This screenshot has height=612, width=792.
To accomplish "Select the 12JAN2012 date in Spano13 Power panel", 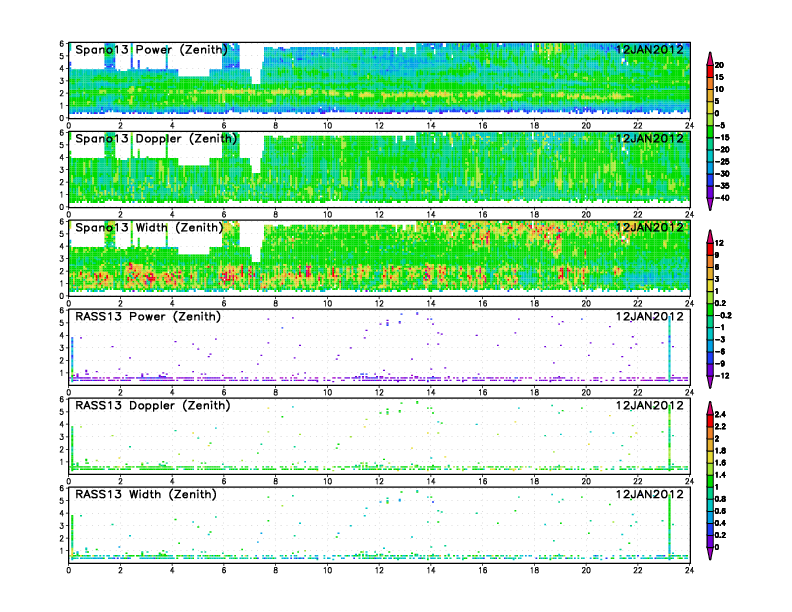I will click(x=650, y=50).
